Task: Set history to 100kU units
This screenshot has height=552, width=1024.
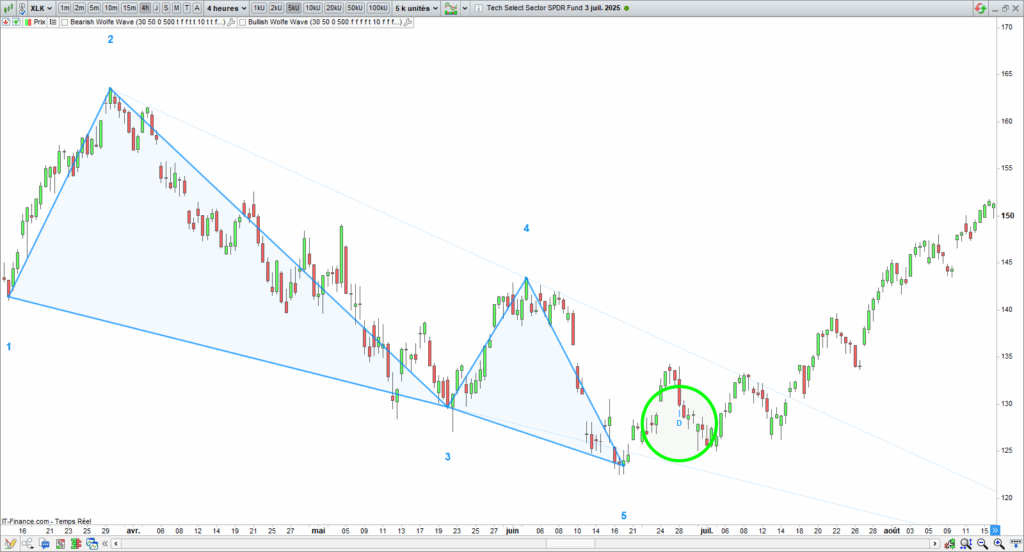Action: (x=377, y=8)
